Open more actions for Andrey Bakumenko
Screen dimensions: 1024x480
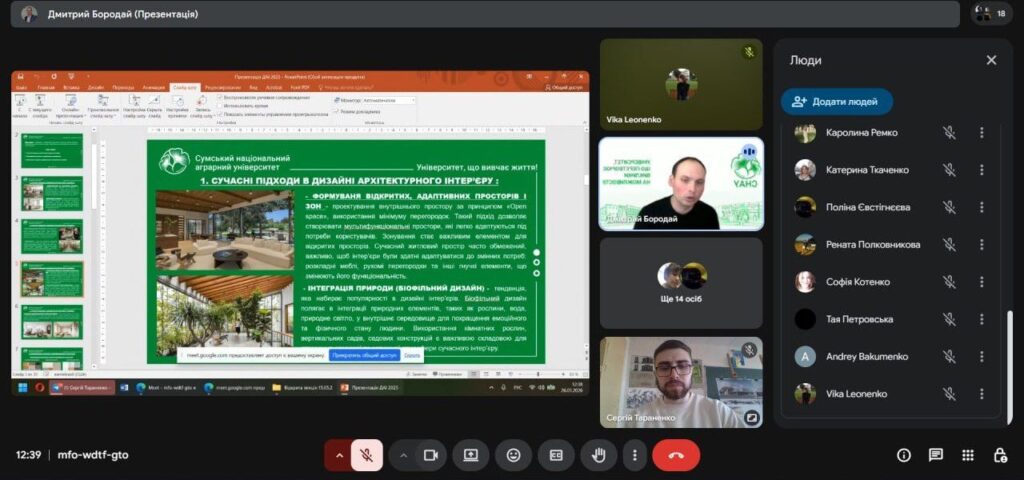(x=981, y=356)
